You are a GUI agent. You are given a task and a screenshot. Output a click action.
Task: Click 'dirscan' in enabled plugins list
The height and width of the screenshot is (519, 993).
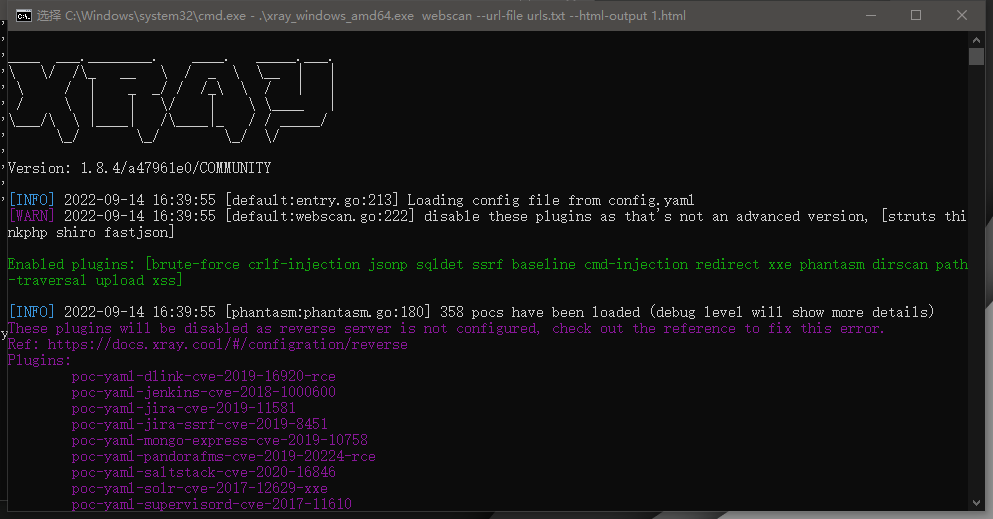click(900, 265)
